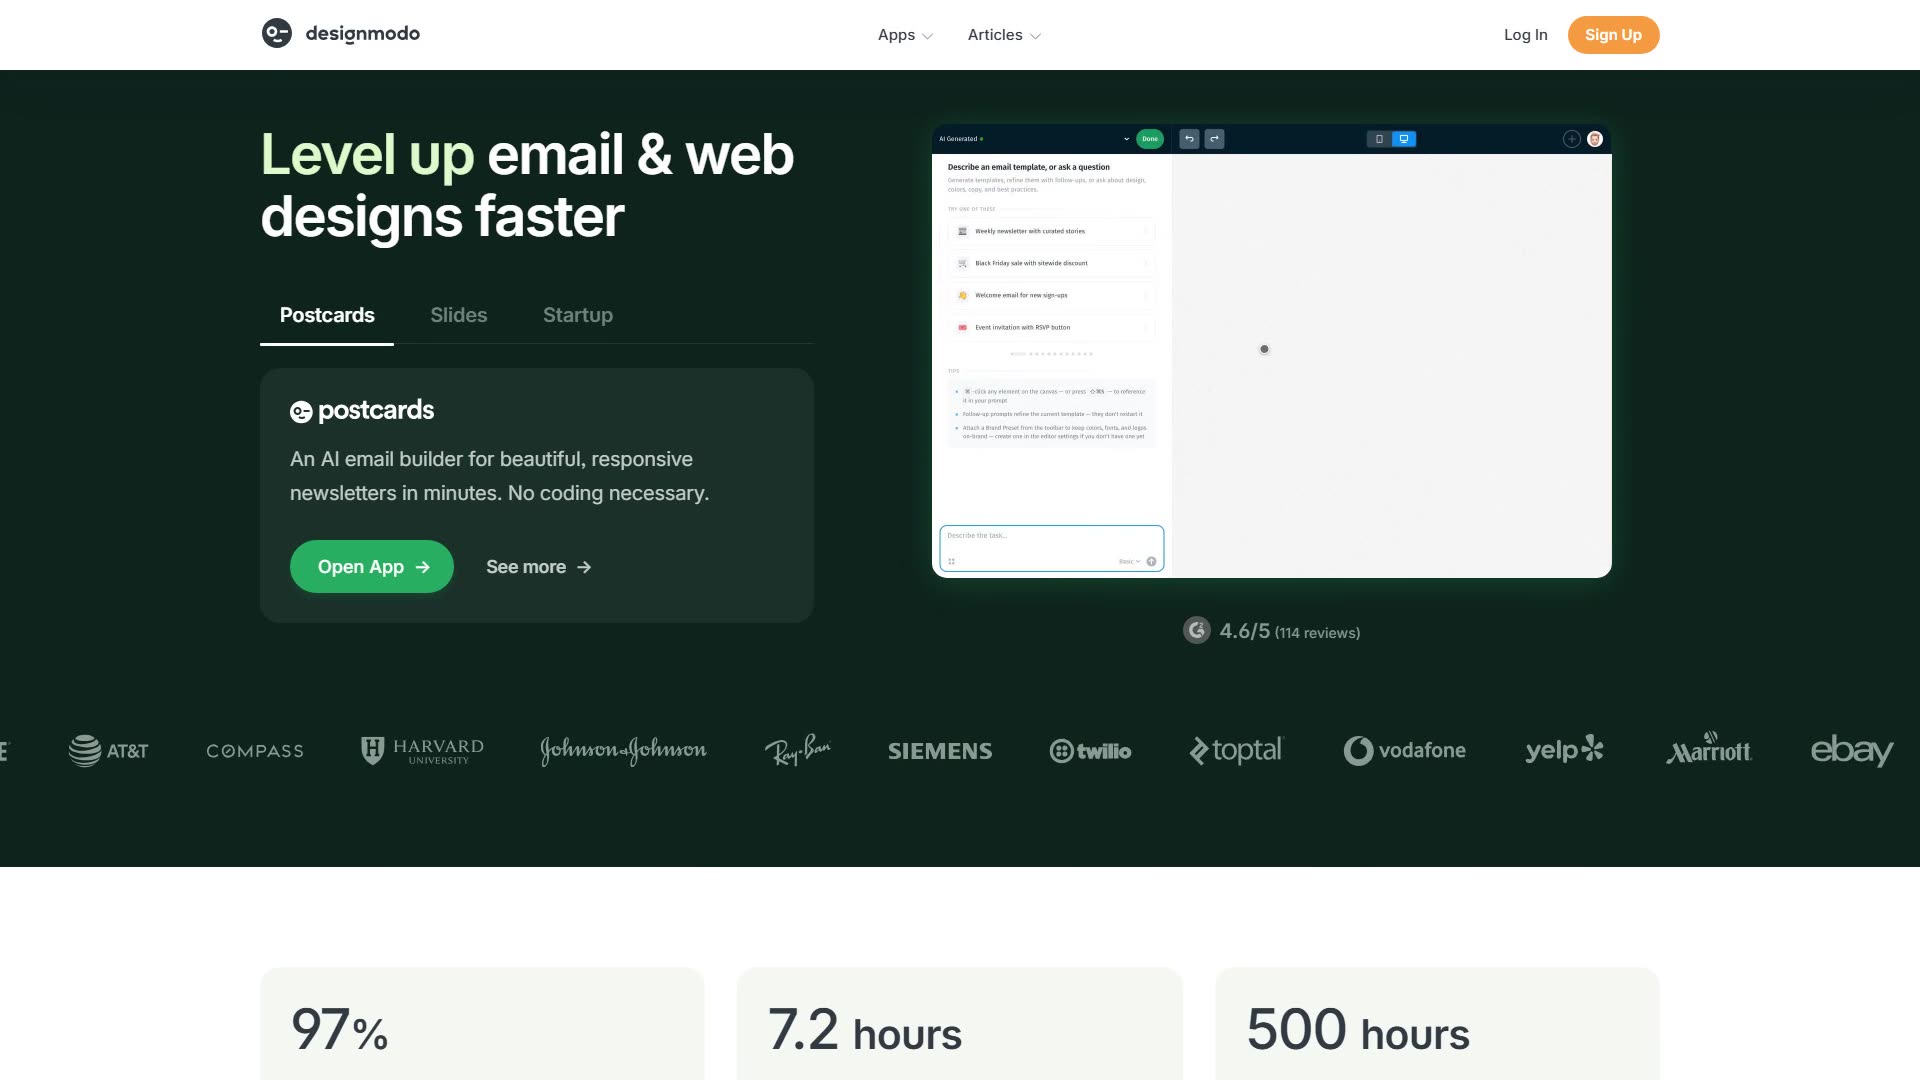
Task: Click the G2 rating badge icon
Action: coord(1197,630)
